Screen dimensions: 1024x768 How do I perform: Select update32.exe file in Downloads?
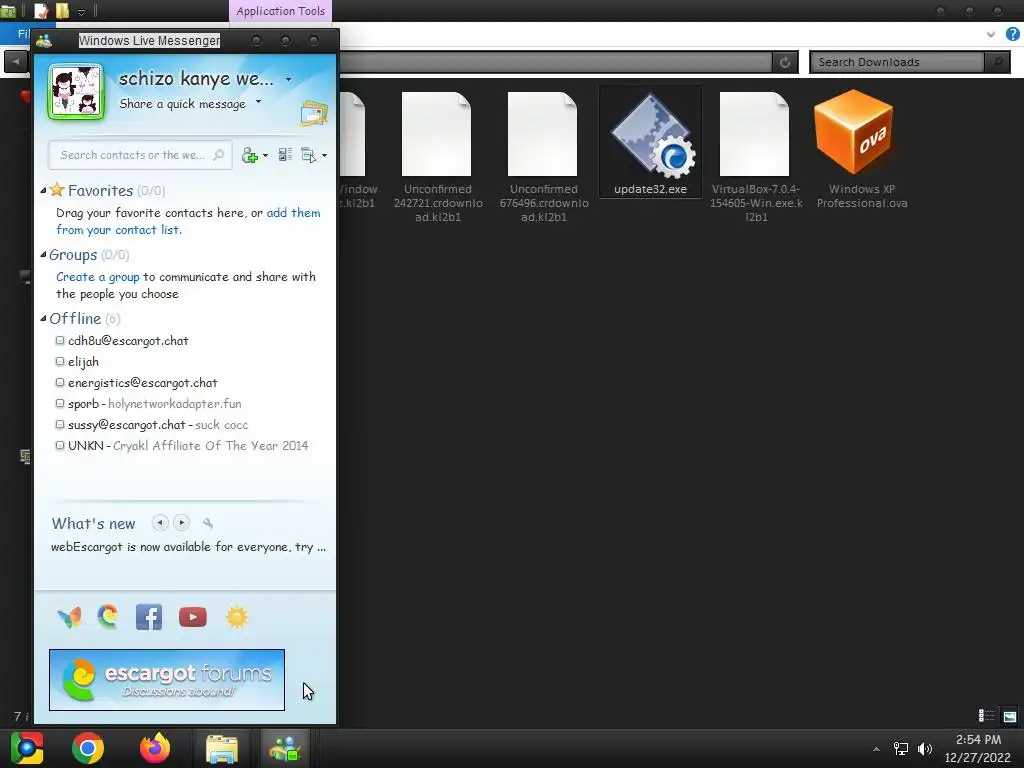click(650, 142)
